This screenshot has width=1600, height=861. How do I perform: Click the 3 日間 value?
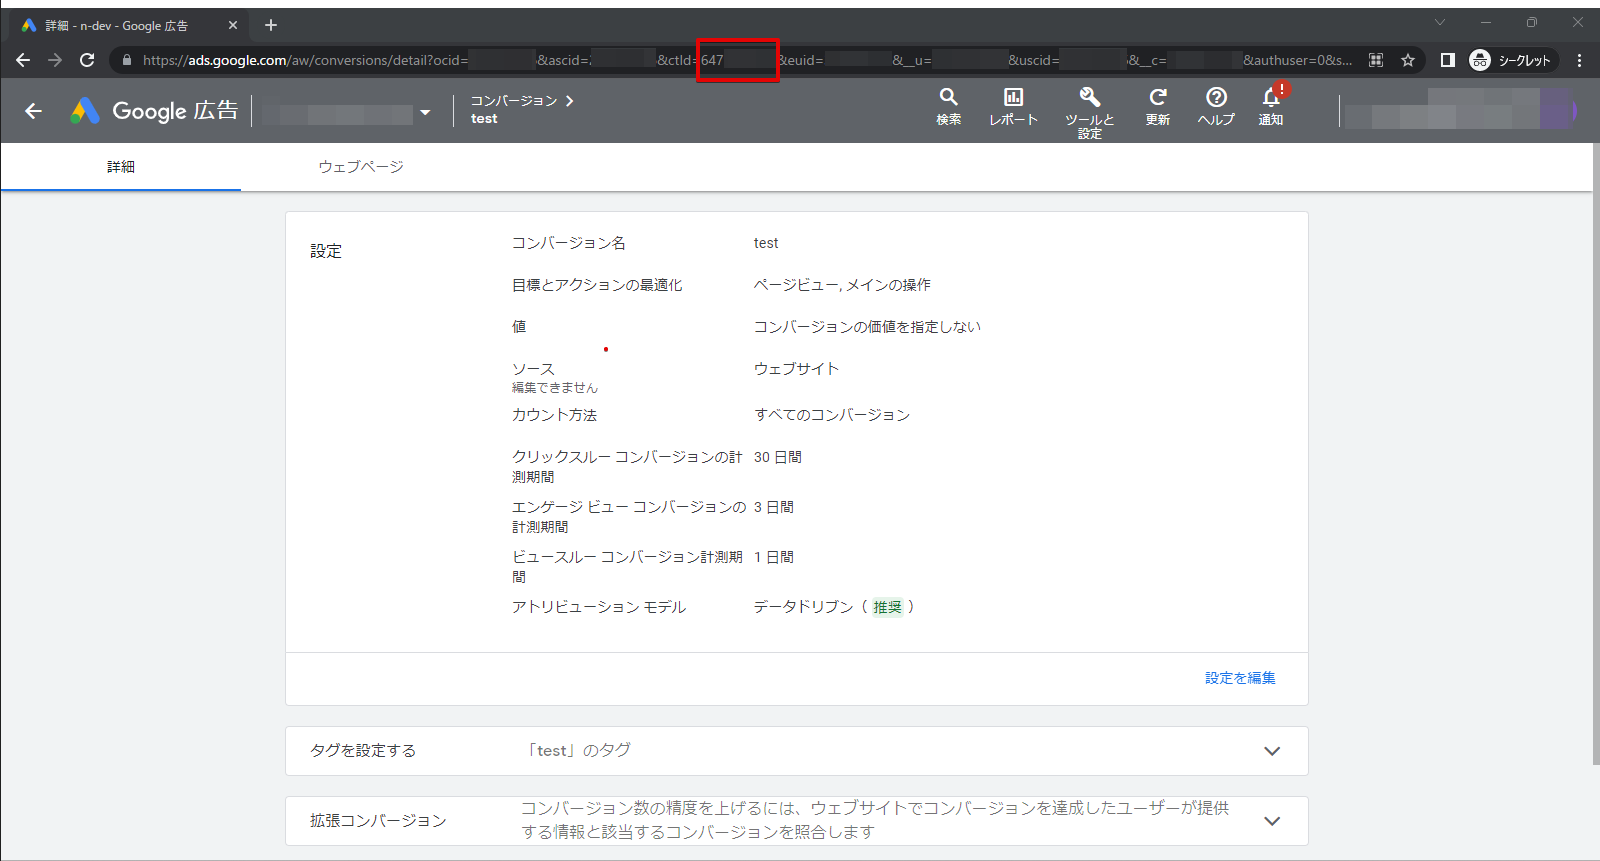[774, 507]
